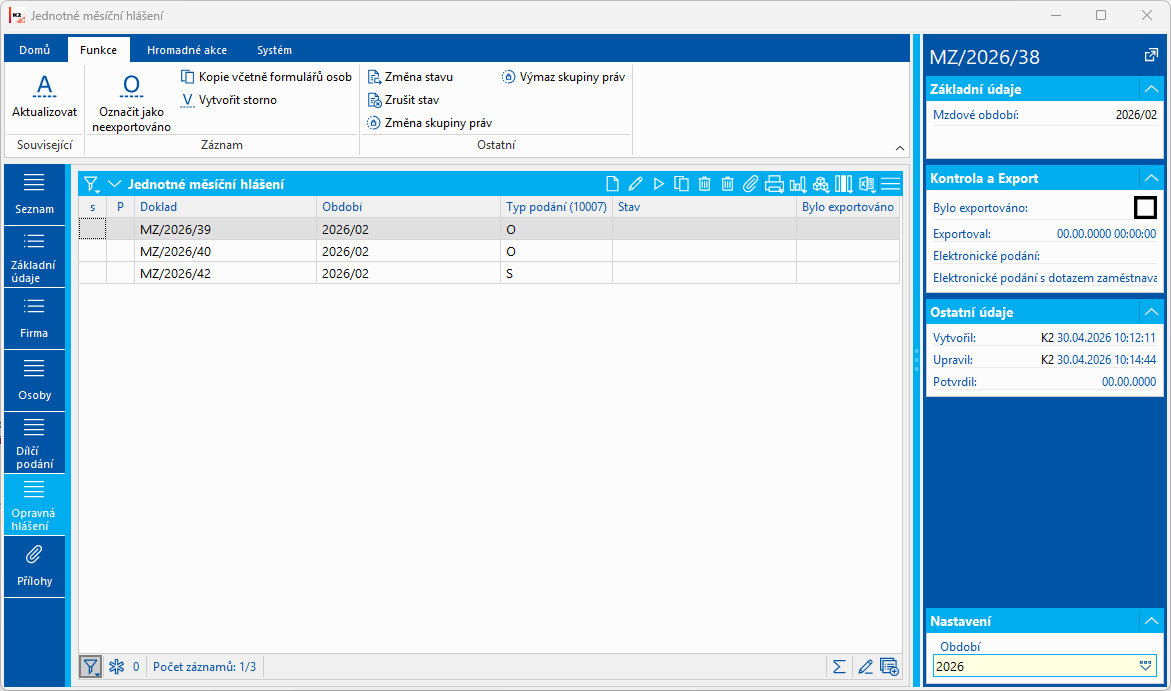
Task: Click the Aktualizovat refresh icon
Action: pos(44,87)
